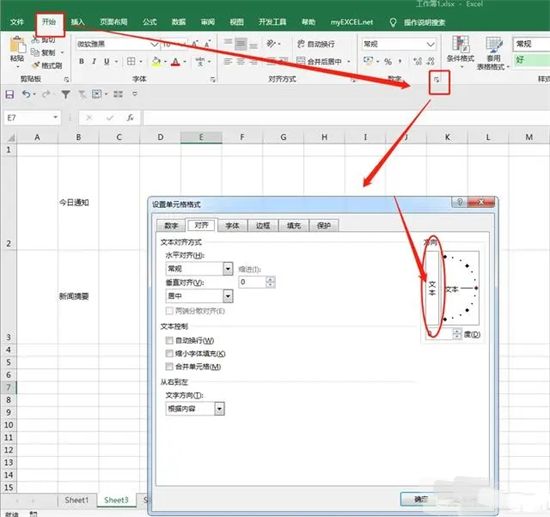Click the Decrease Decimal icon
This screenshot has width=550, height=517.
pyautogui.click(x=431, y=62)
